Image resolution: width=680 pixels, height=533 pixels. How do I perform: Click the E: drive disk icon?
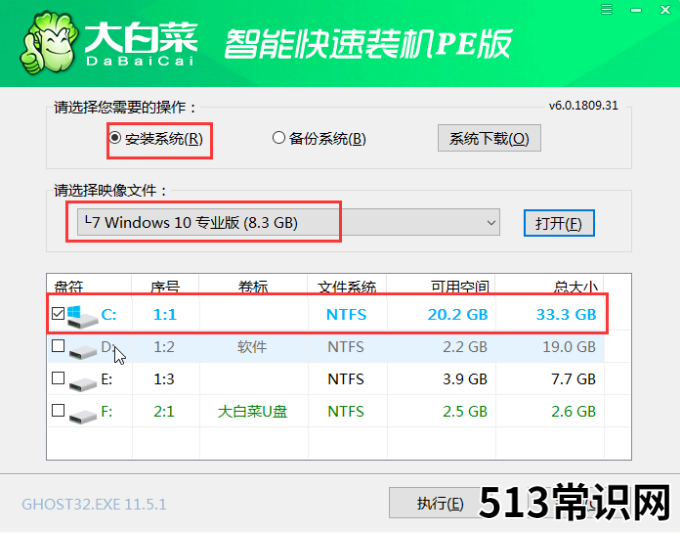point(82,383)
